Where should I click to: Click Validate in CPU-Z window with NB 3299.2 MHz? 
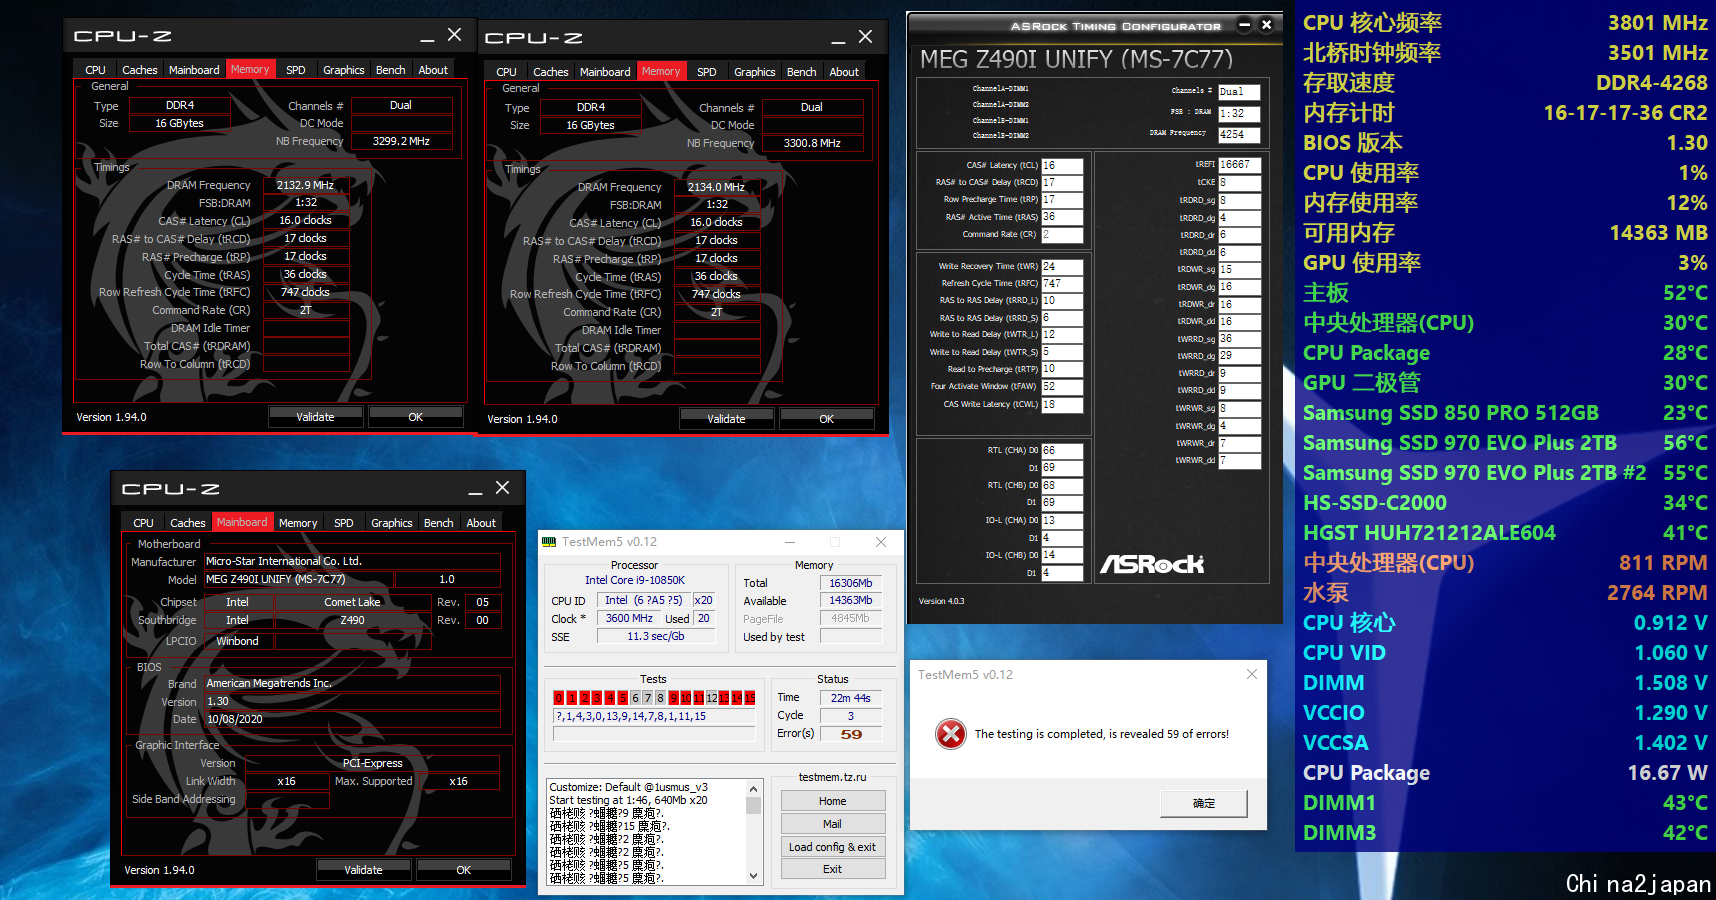pos(315,417)
